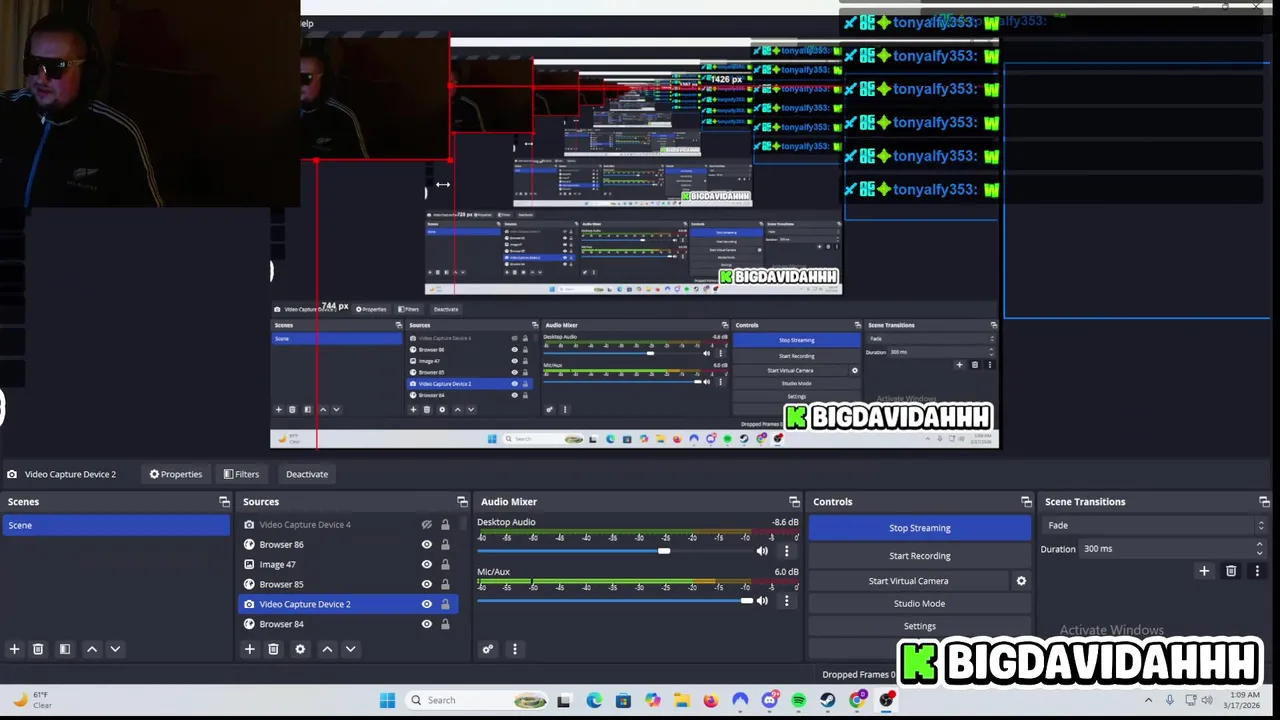Open Virtual Camera settings gear icon

point(1021,581)
